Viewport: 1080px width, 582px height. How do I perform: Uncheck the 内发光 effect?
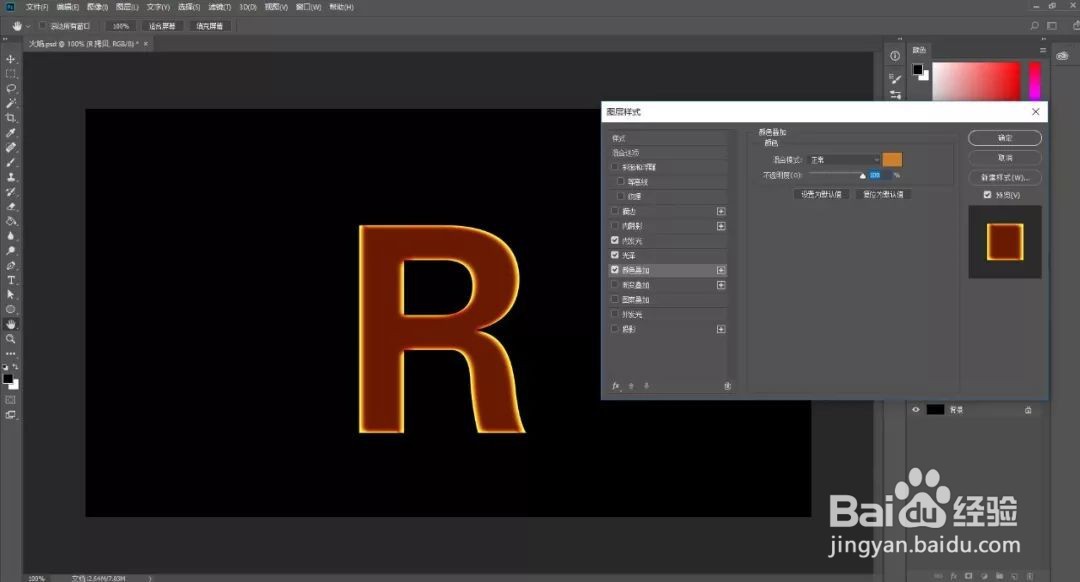pos(614,240)
